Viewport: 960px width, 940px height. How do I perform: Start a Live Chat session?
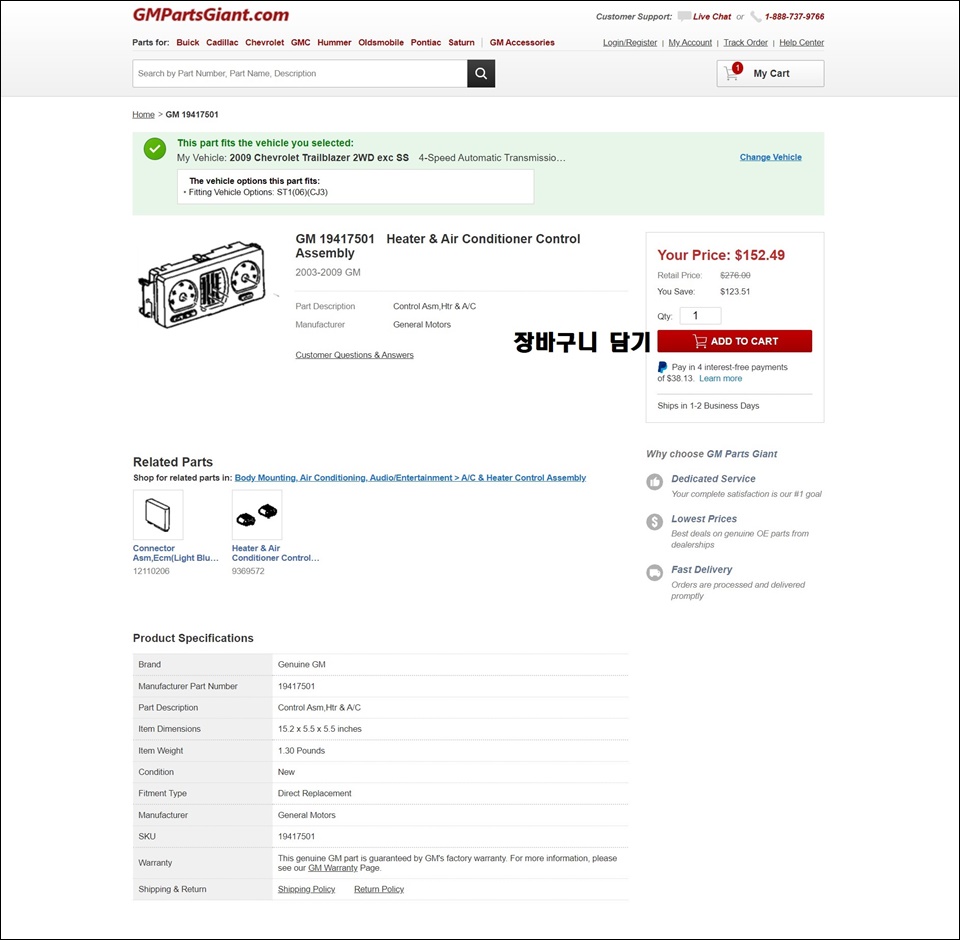712,17
